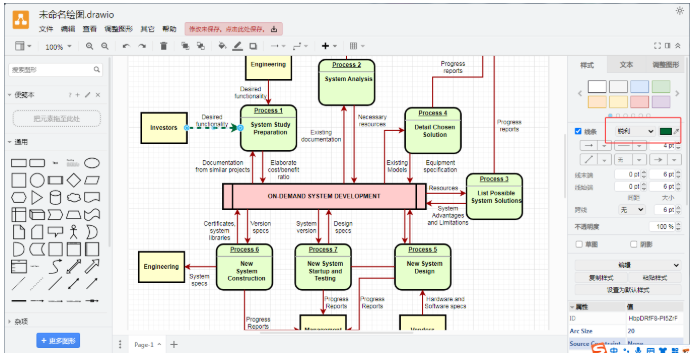The height and width of the screenshot is (361, 691).
Task: Switch to the 文本 Text tab
Action: pyautogui.click(x=626, y=65)
